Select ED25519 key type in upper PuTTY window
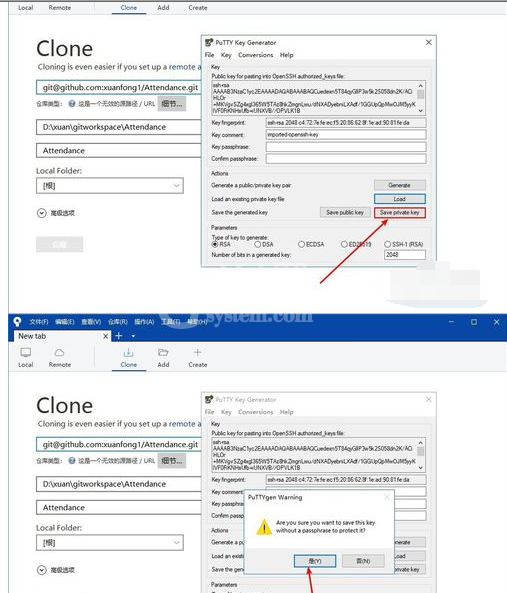 click(344, 244)
